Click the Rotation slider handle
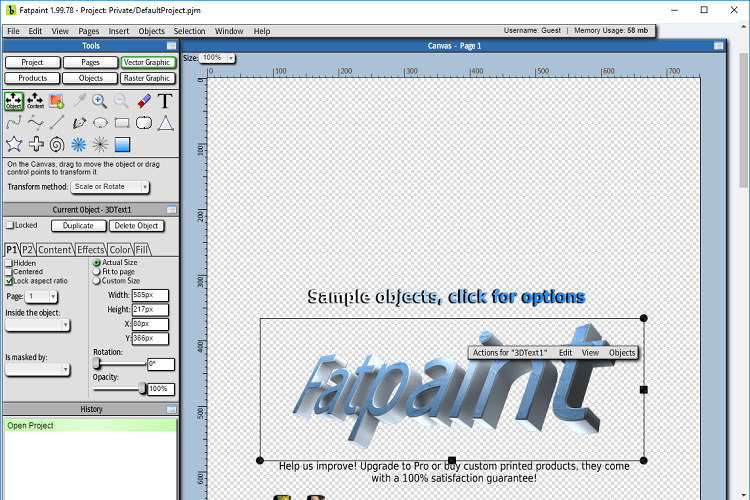 pyautogui.click(x=97, y=364)
